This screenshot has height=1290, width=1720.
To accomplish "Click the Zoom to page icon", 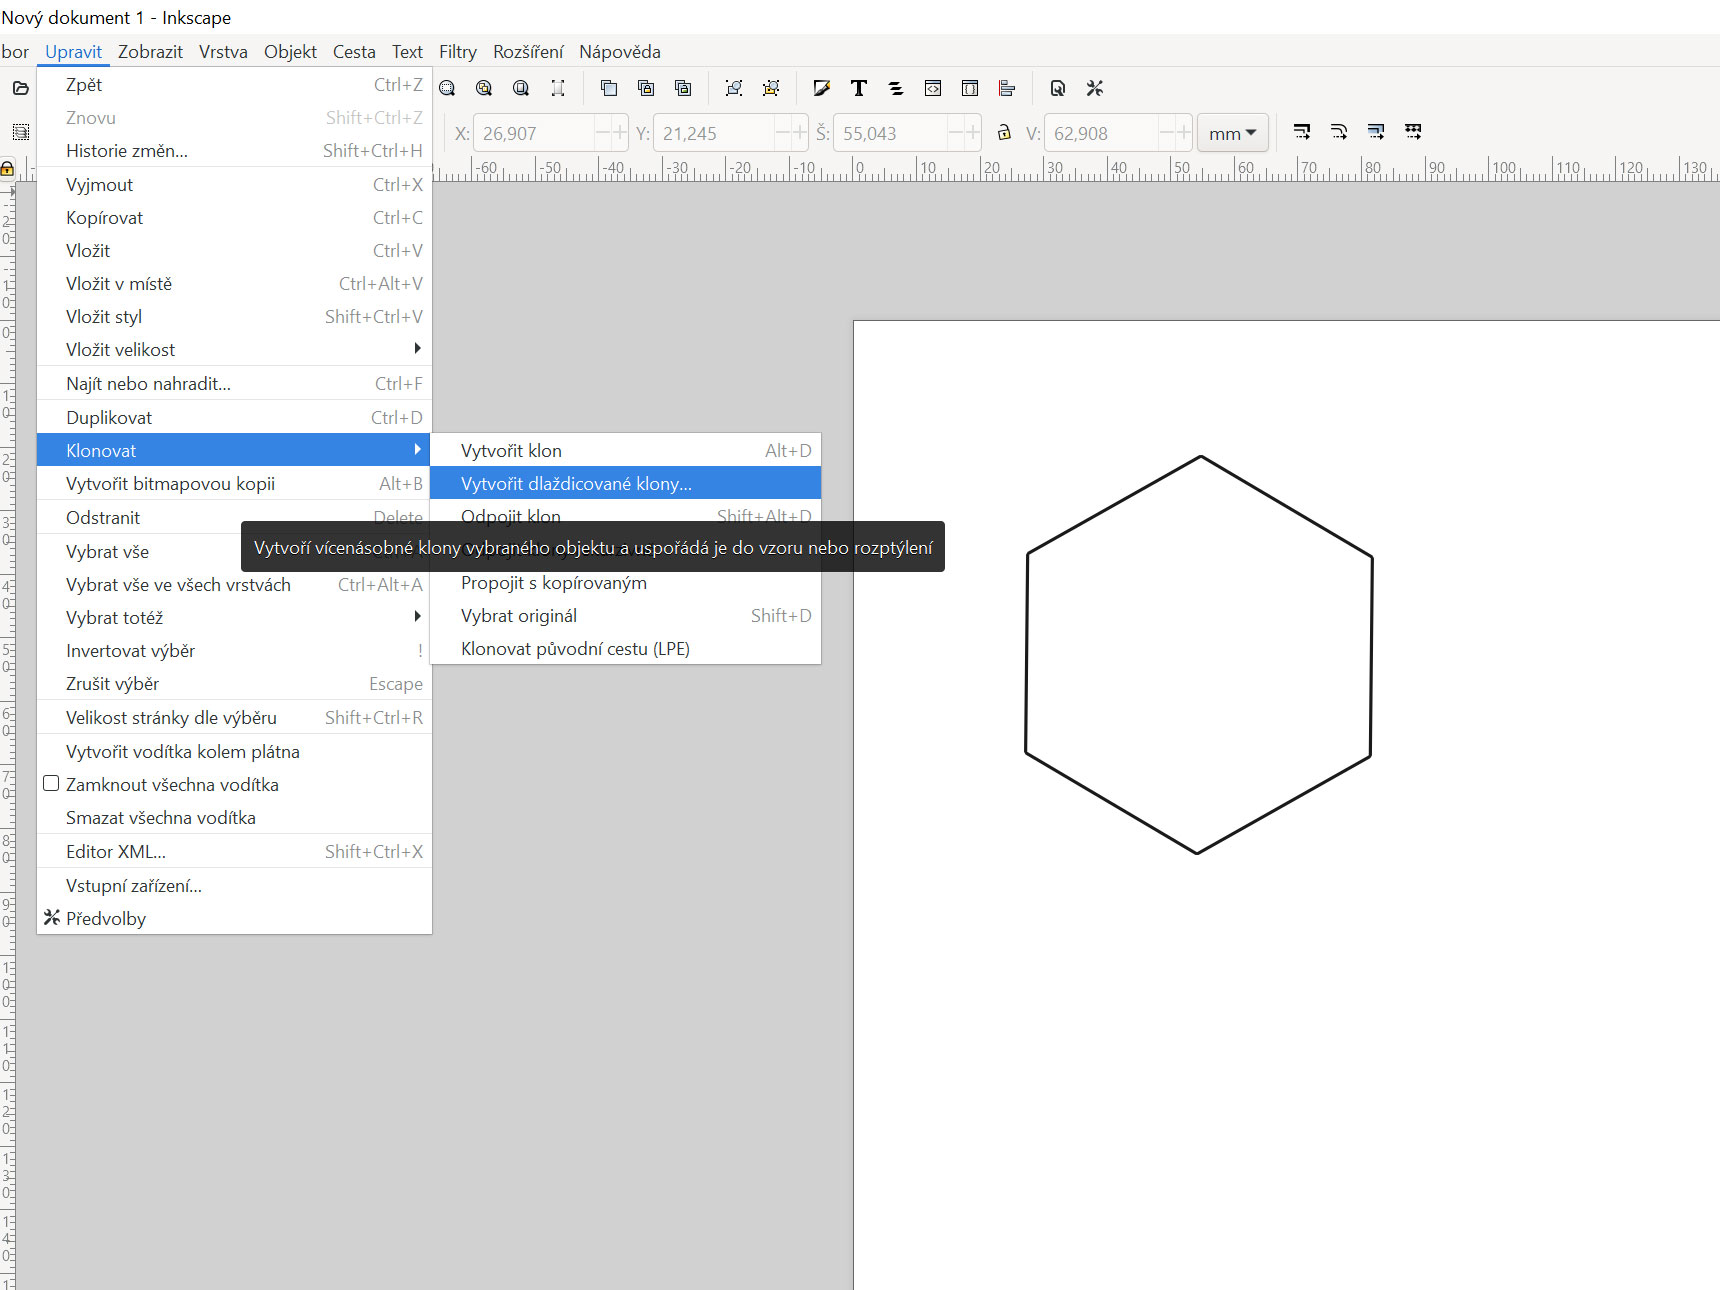I will (521, 88).
